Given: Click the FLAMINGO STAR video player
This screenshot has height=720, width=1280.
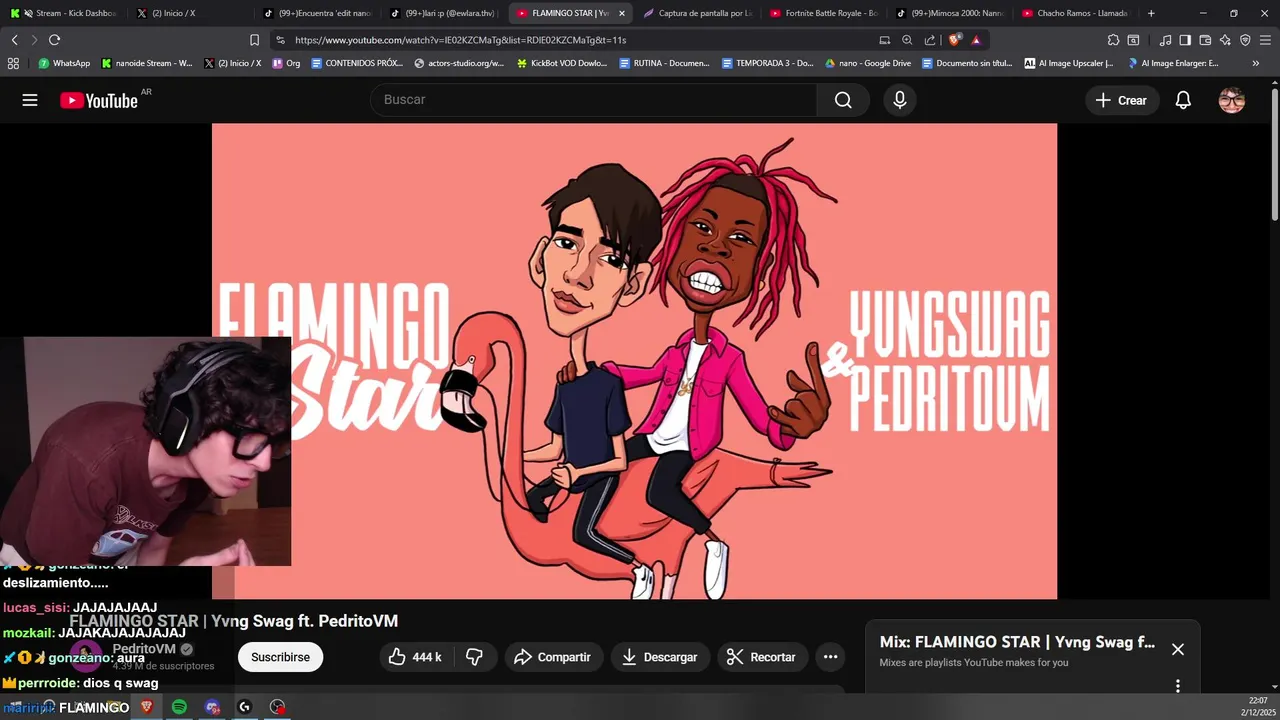Looking at the screenshot, I should [x=634, y=361].
